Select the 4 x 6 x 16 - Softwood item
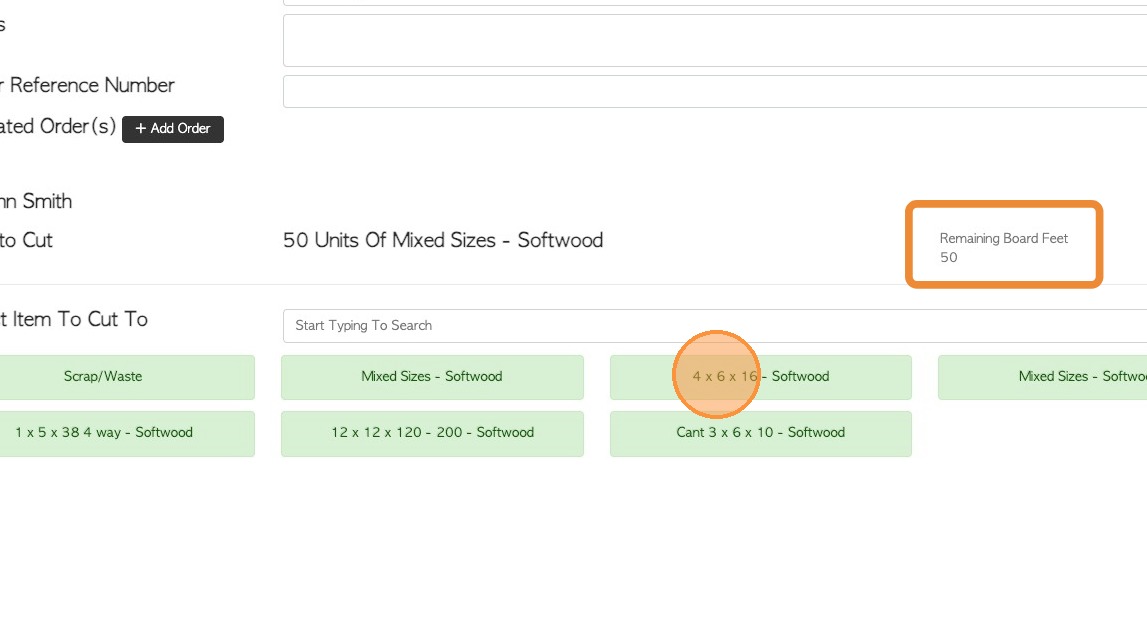 tap(761, 377)
